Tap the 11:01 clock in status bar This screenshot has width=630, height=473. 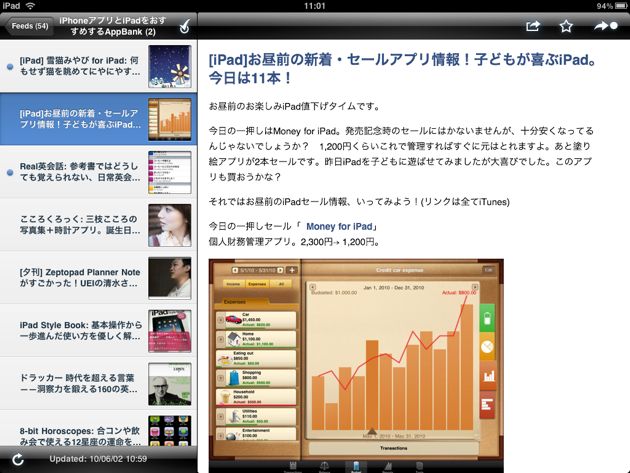[315, 6]
